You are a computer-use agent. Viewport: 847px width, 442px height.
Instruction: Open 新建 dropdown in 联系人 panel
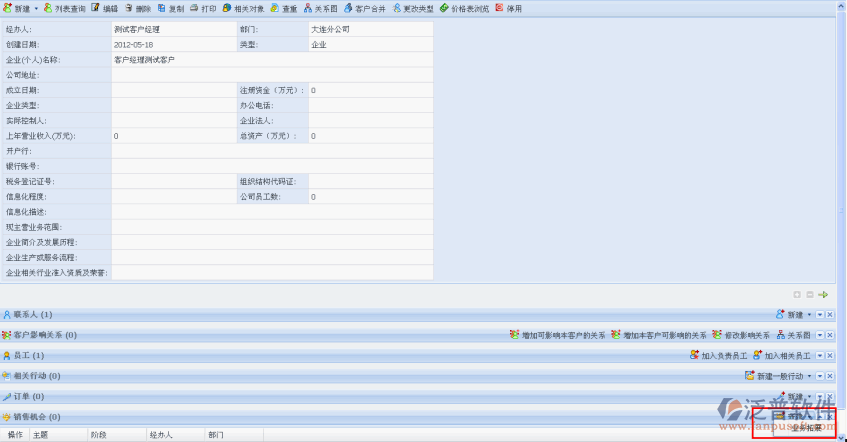coord(809,315)
